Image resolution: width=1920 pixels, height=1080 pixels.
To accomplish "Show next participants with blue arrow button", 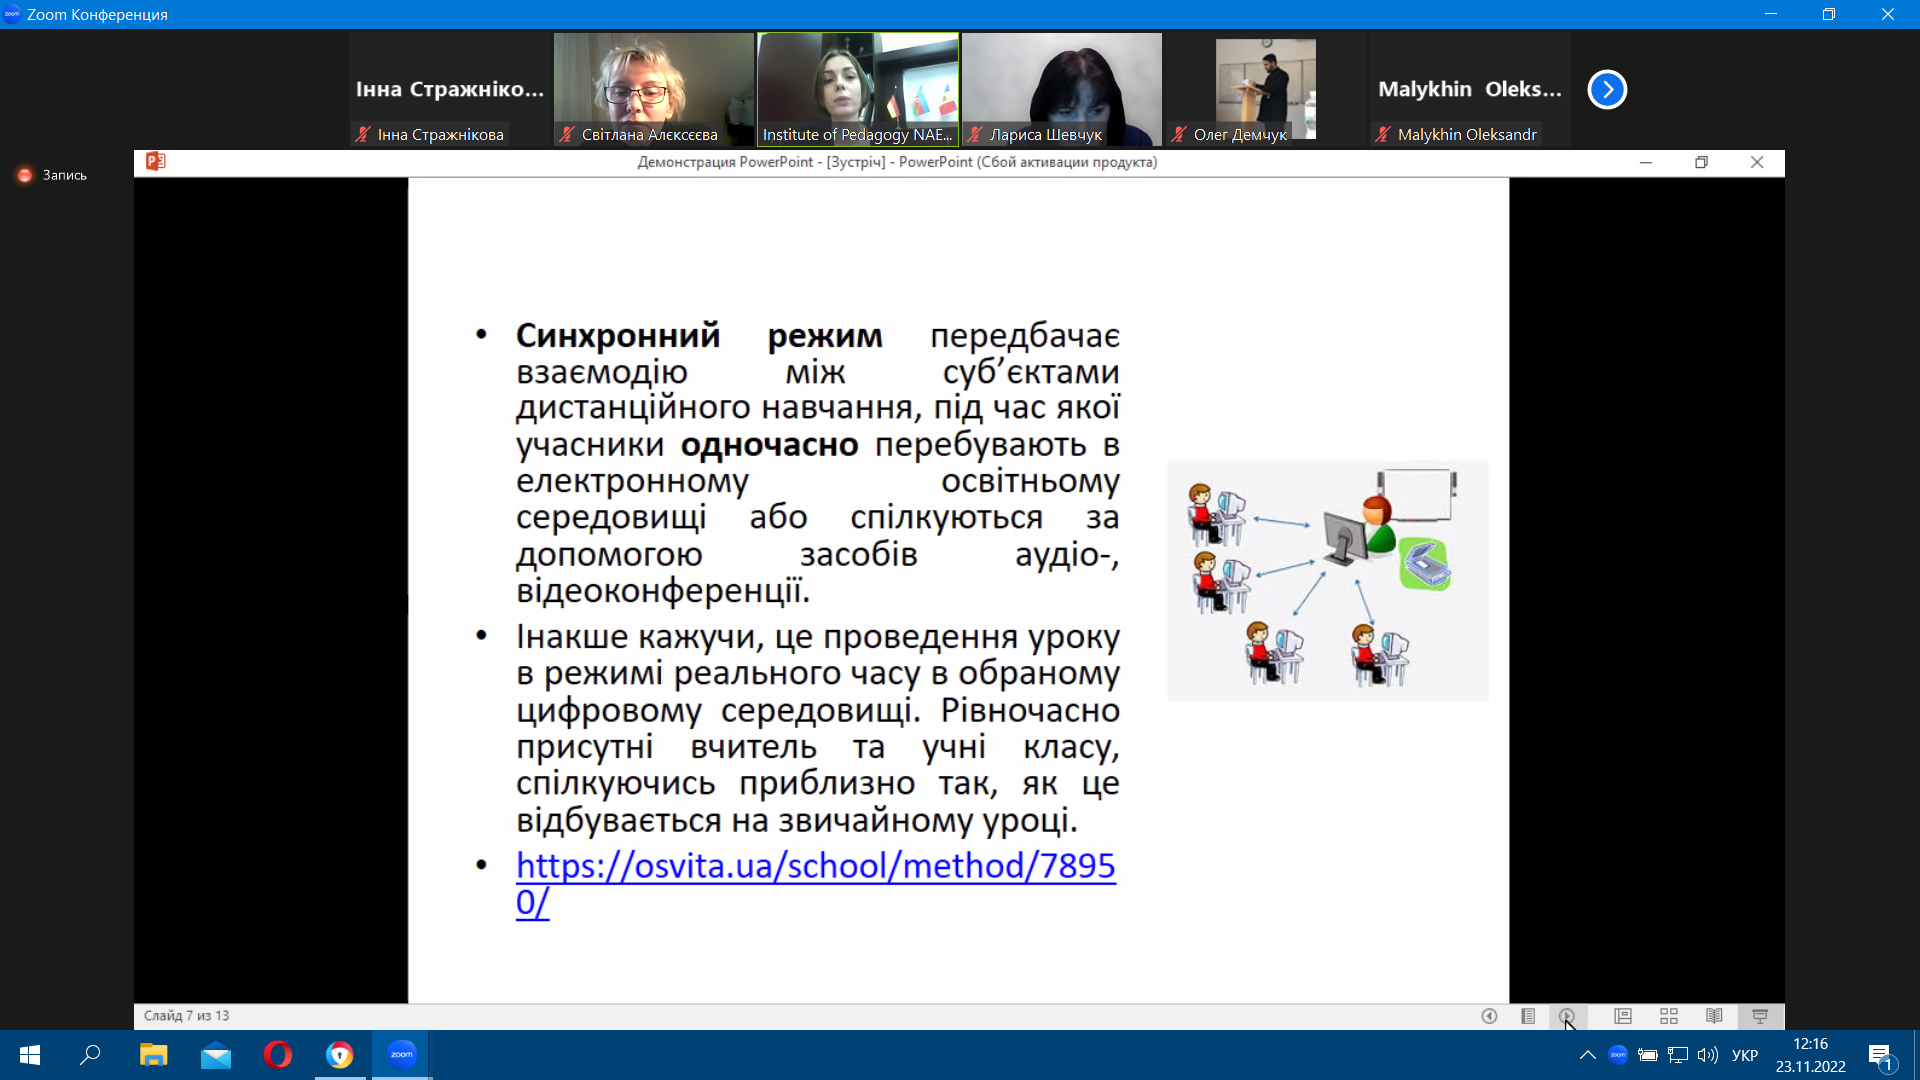I will 1607,89.
